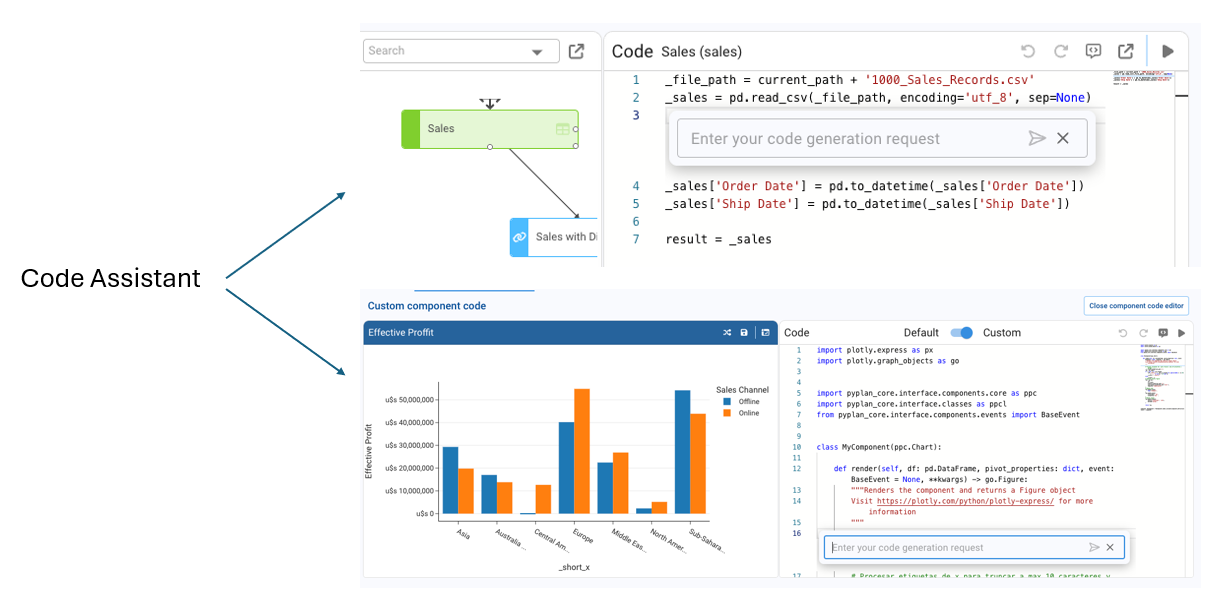Viewport: 1225px width, 591px height.
Task: Expand the Sales node output handle
Action: [x=490, y=147]
